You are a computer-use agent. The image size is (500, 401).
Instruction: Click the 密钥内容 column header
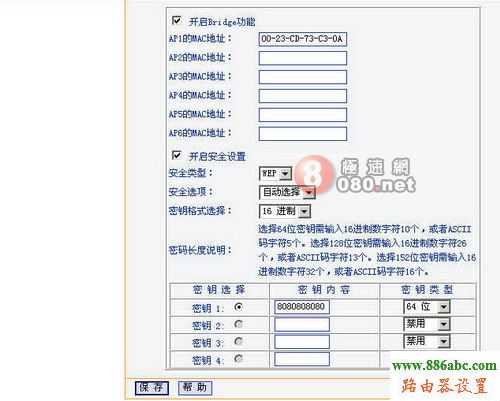click(x=324, y=290)
